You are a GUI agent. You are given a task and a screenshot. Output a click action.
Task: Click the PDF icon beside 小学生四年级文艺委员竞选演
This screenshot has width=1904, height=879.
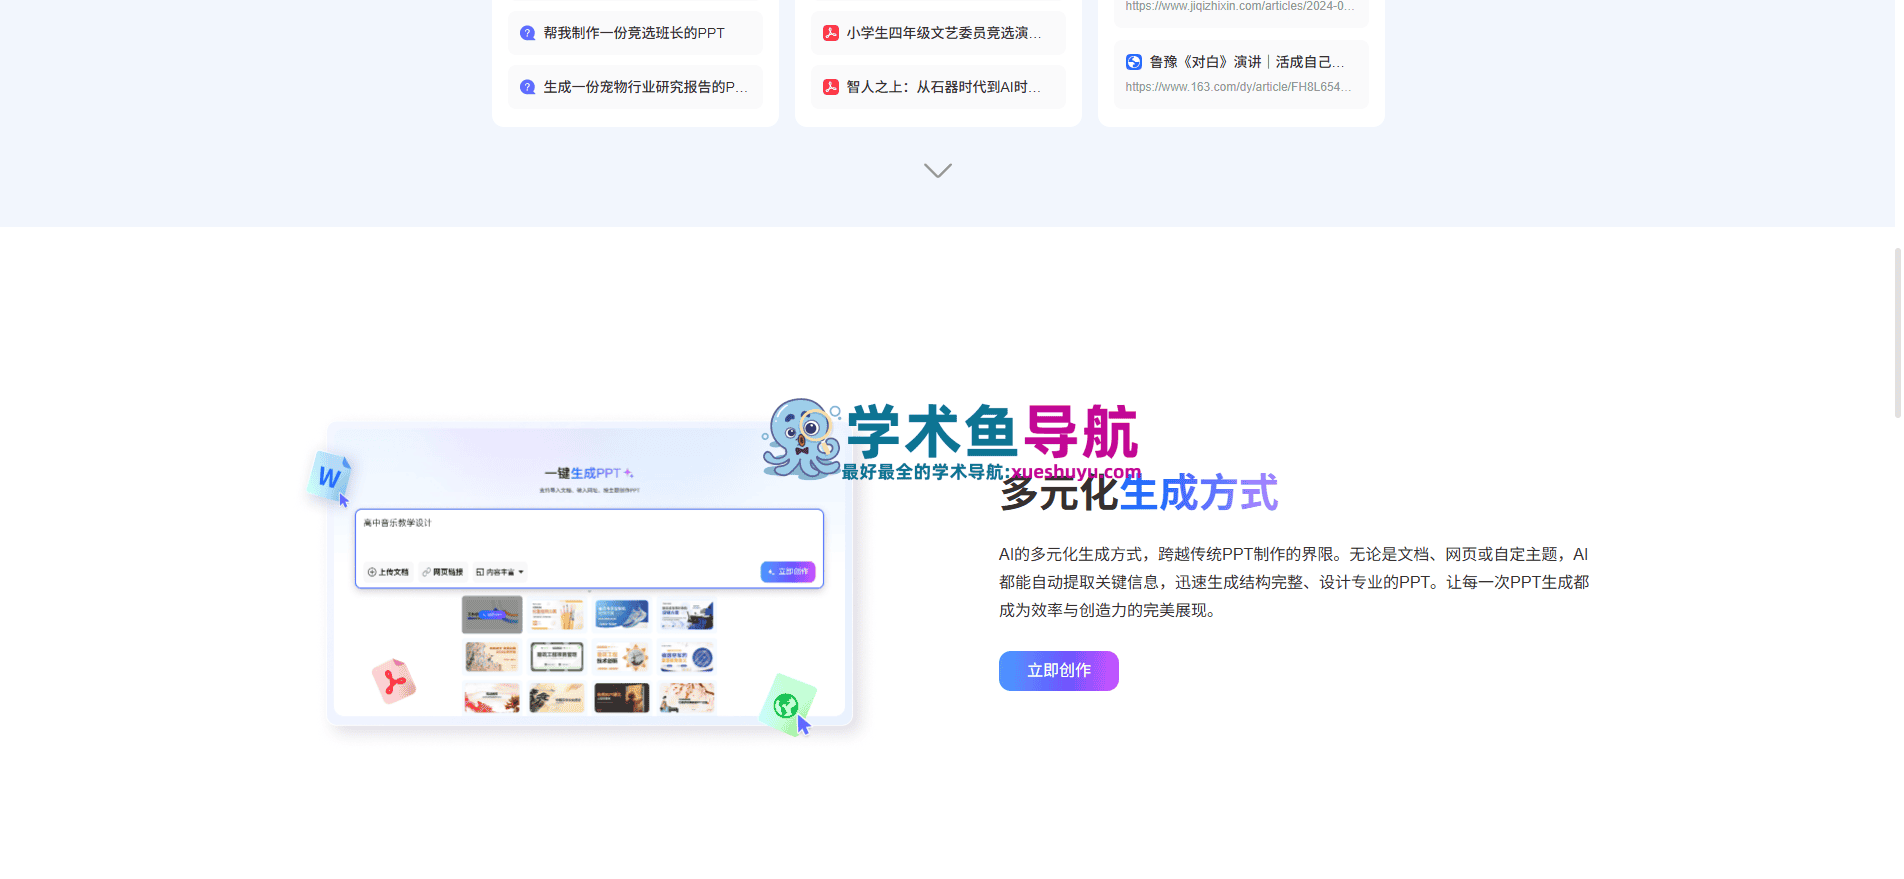830,33
